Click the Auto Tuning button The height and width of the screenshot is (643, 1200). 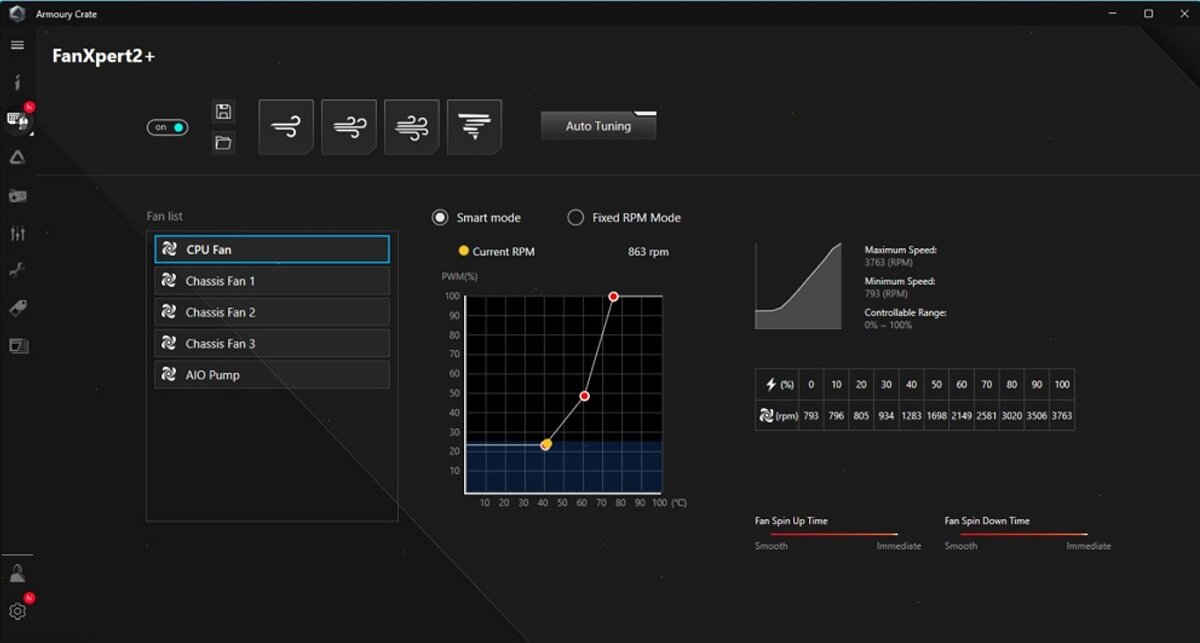tap(598, 126)
